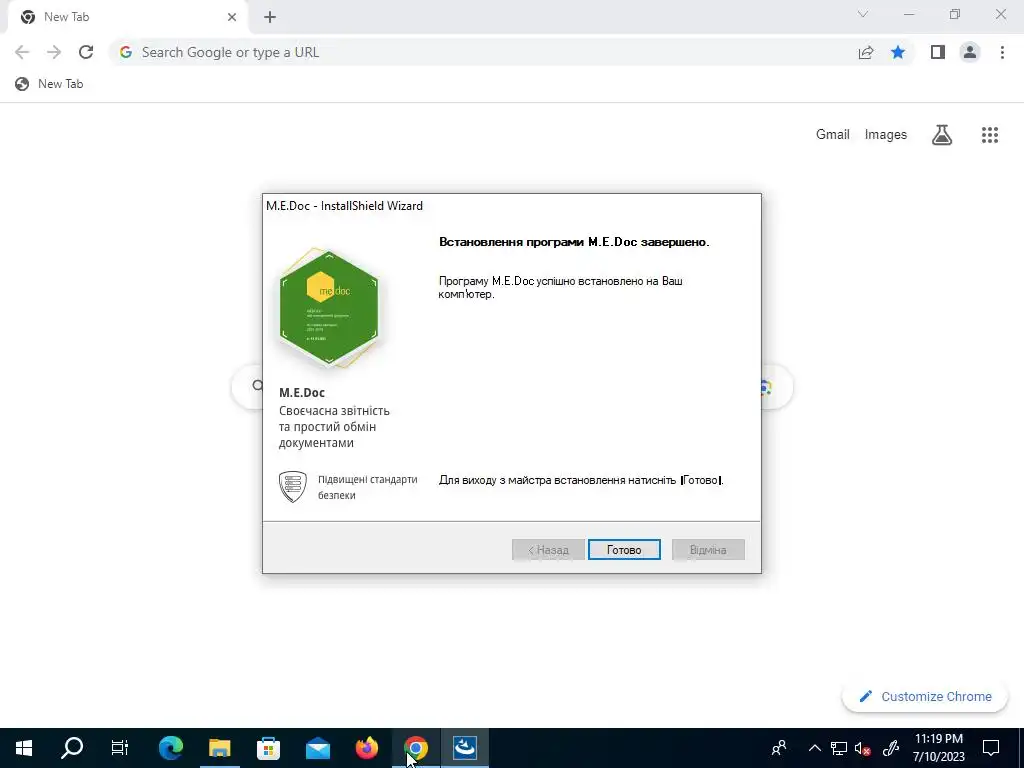This screenshot has width=1024, height=768.
Task: Click Google Lens icon in search box
Action: point(767,387)
